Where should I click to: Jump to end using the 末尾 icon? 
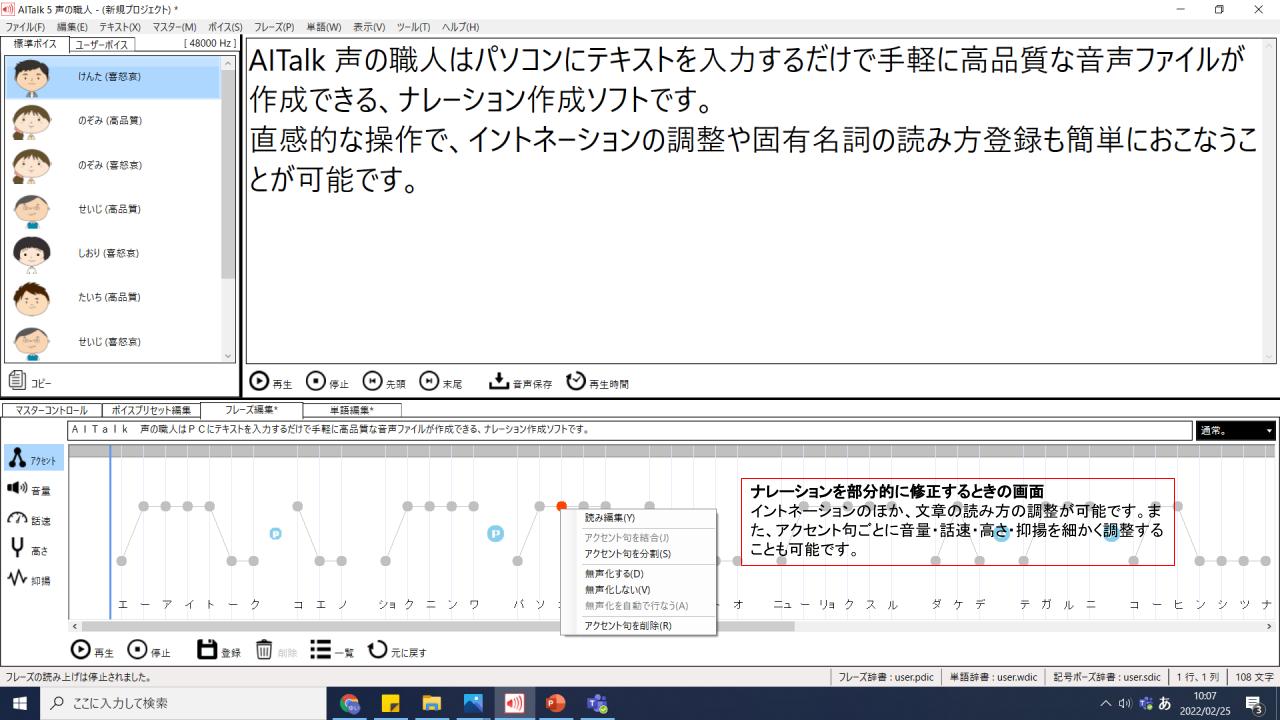(x=430, y=380)
